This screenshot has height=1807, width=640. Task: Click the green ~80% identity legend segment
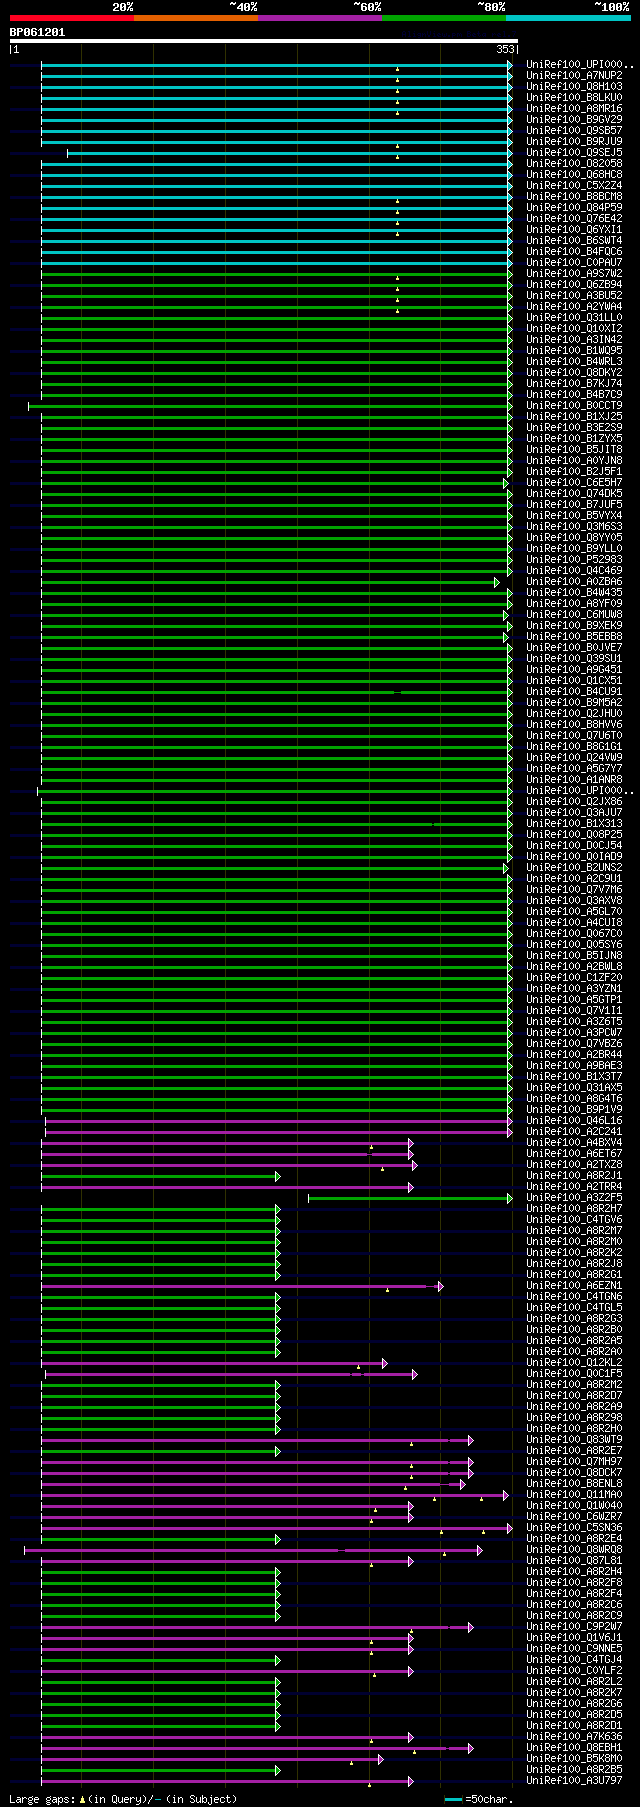pyautogui.click(x=443, y=17)
